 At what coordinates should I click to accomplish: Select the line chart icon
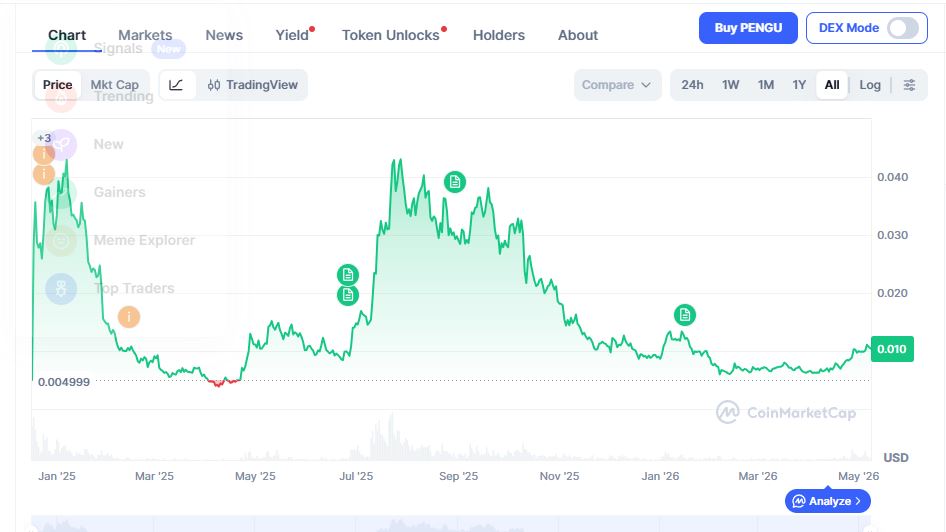pyautogui.click(x=176, y=85)
